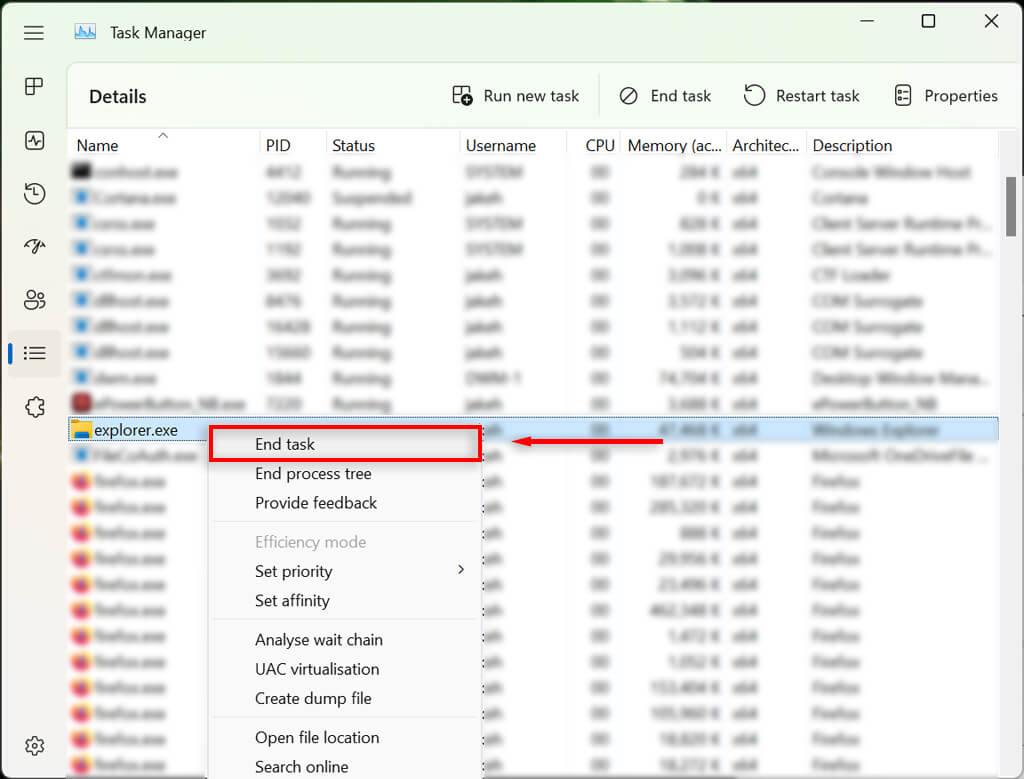This screenshot has height=779, width=1024.
Task: Sort processes by PID column header
Action: [x=278, y=146]
